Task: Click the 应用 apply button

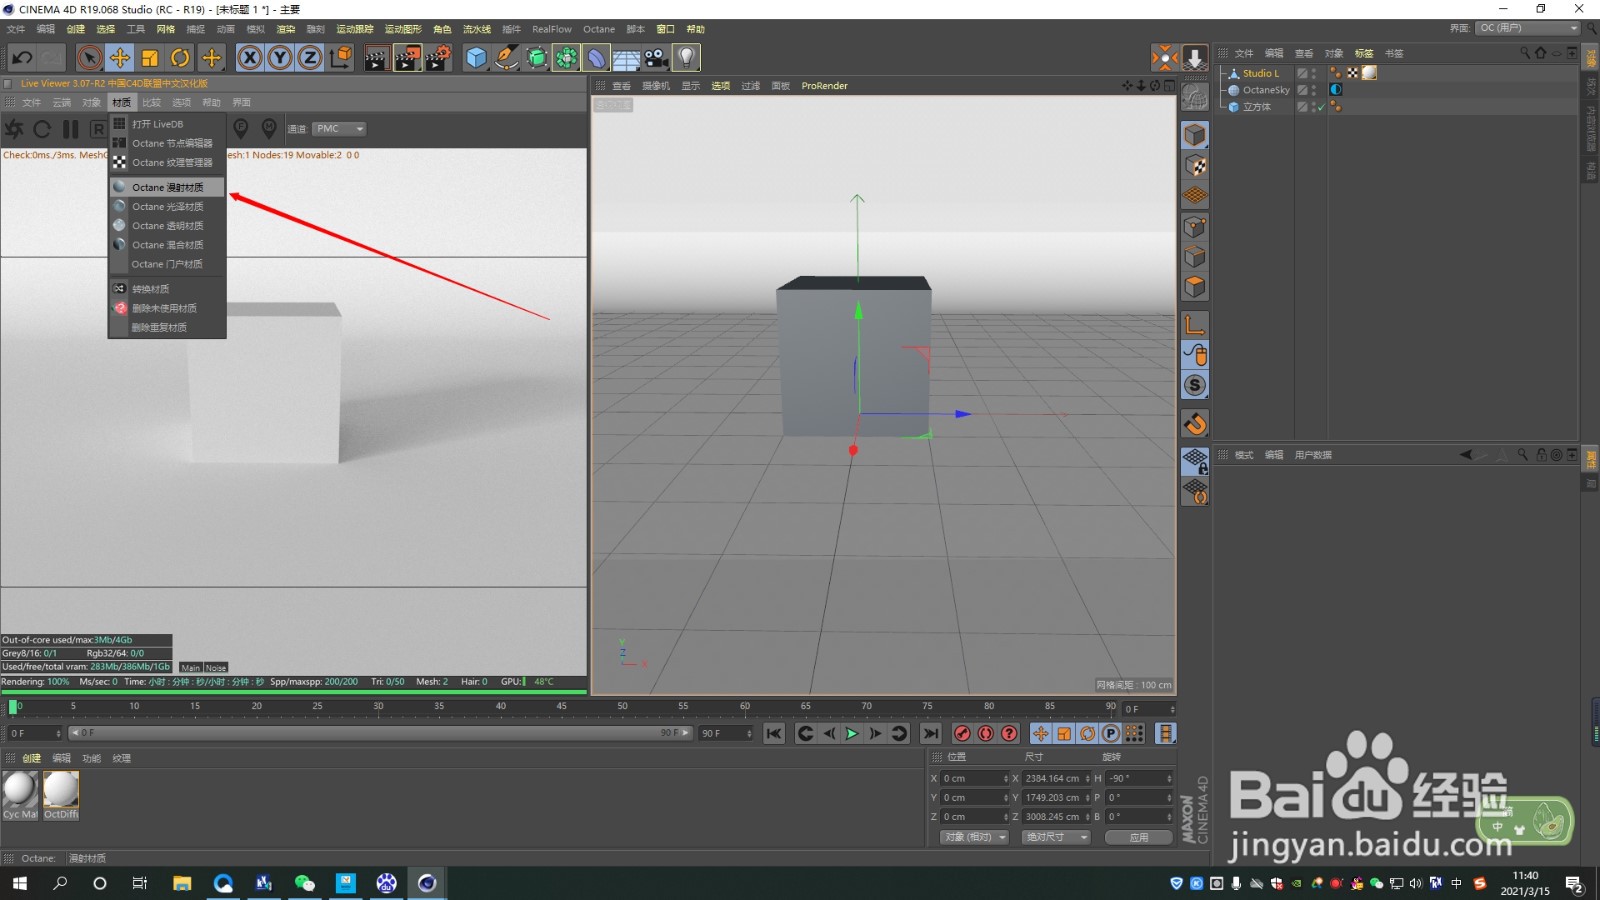Action: (x=1139, y=837)
